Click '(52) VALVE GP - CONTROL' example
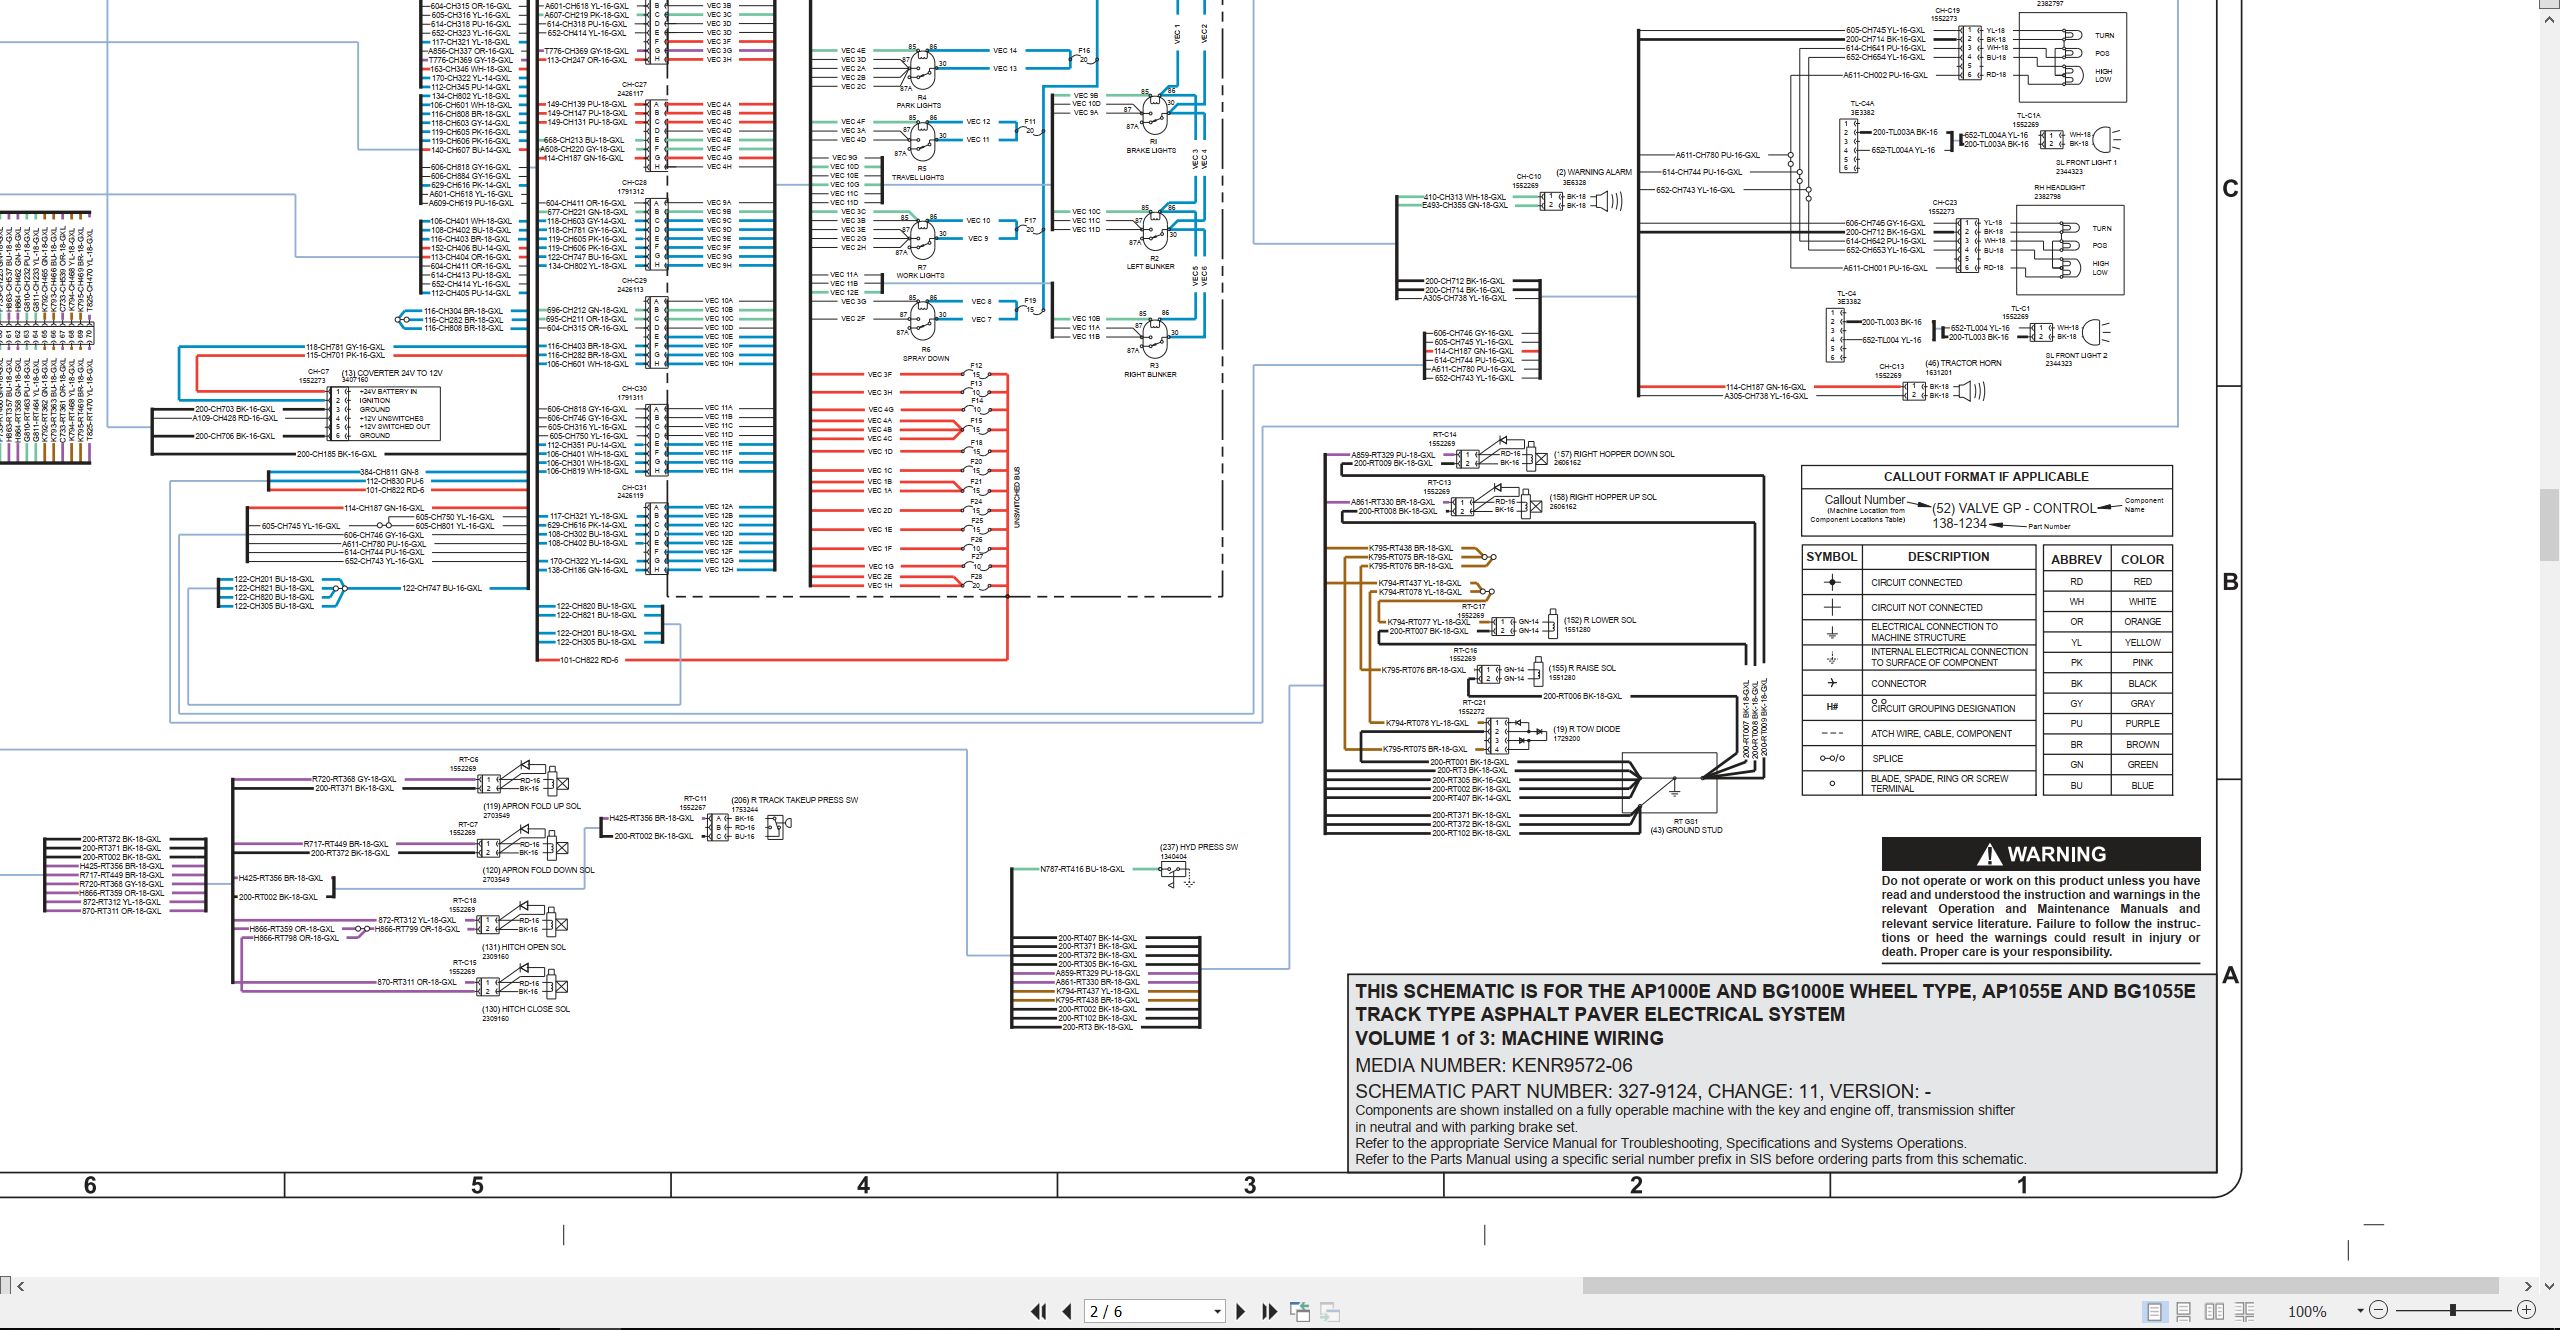 click(2013, 508)
